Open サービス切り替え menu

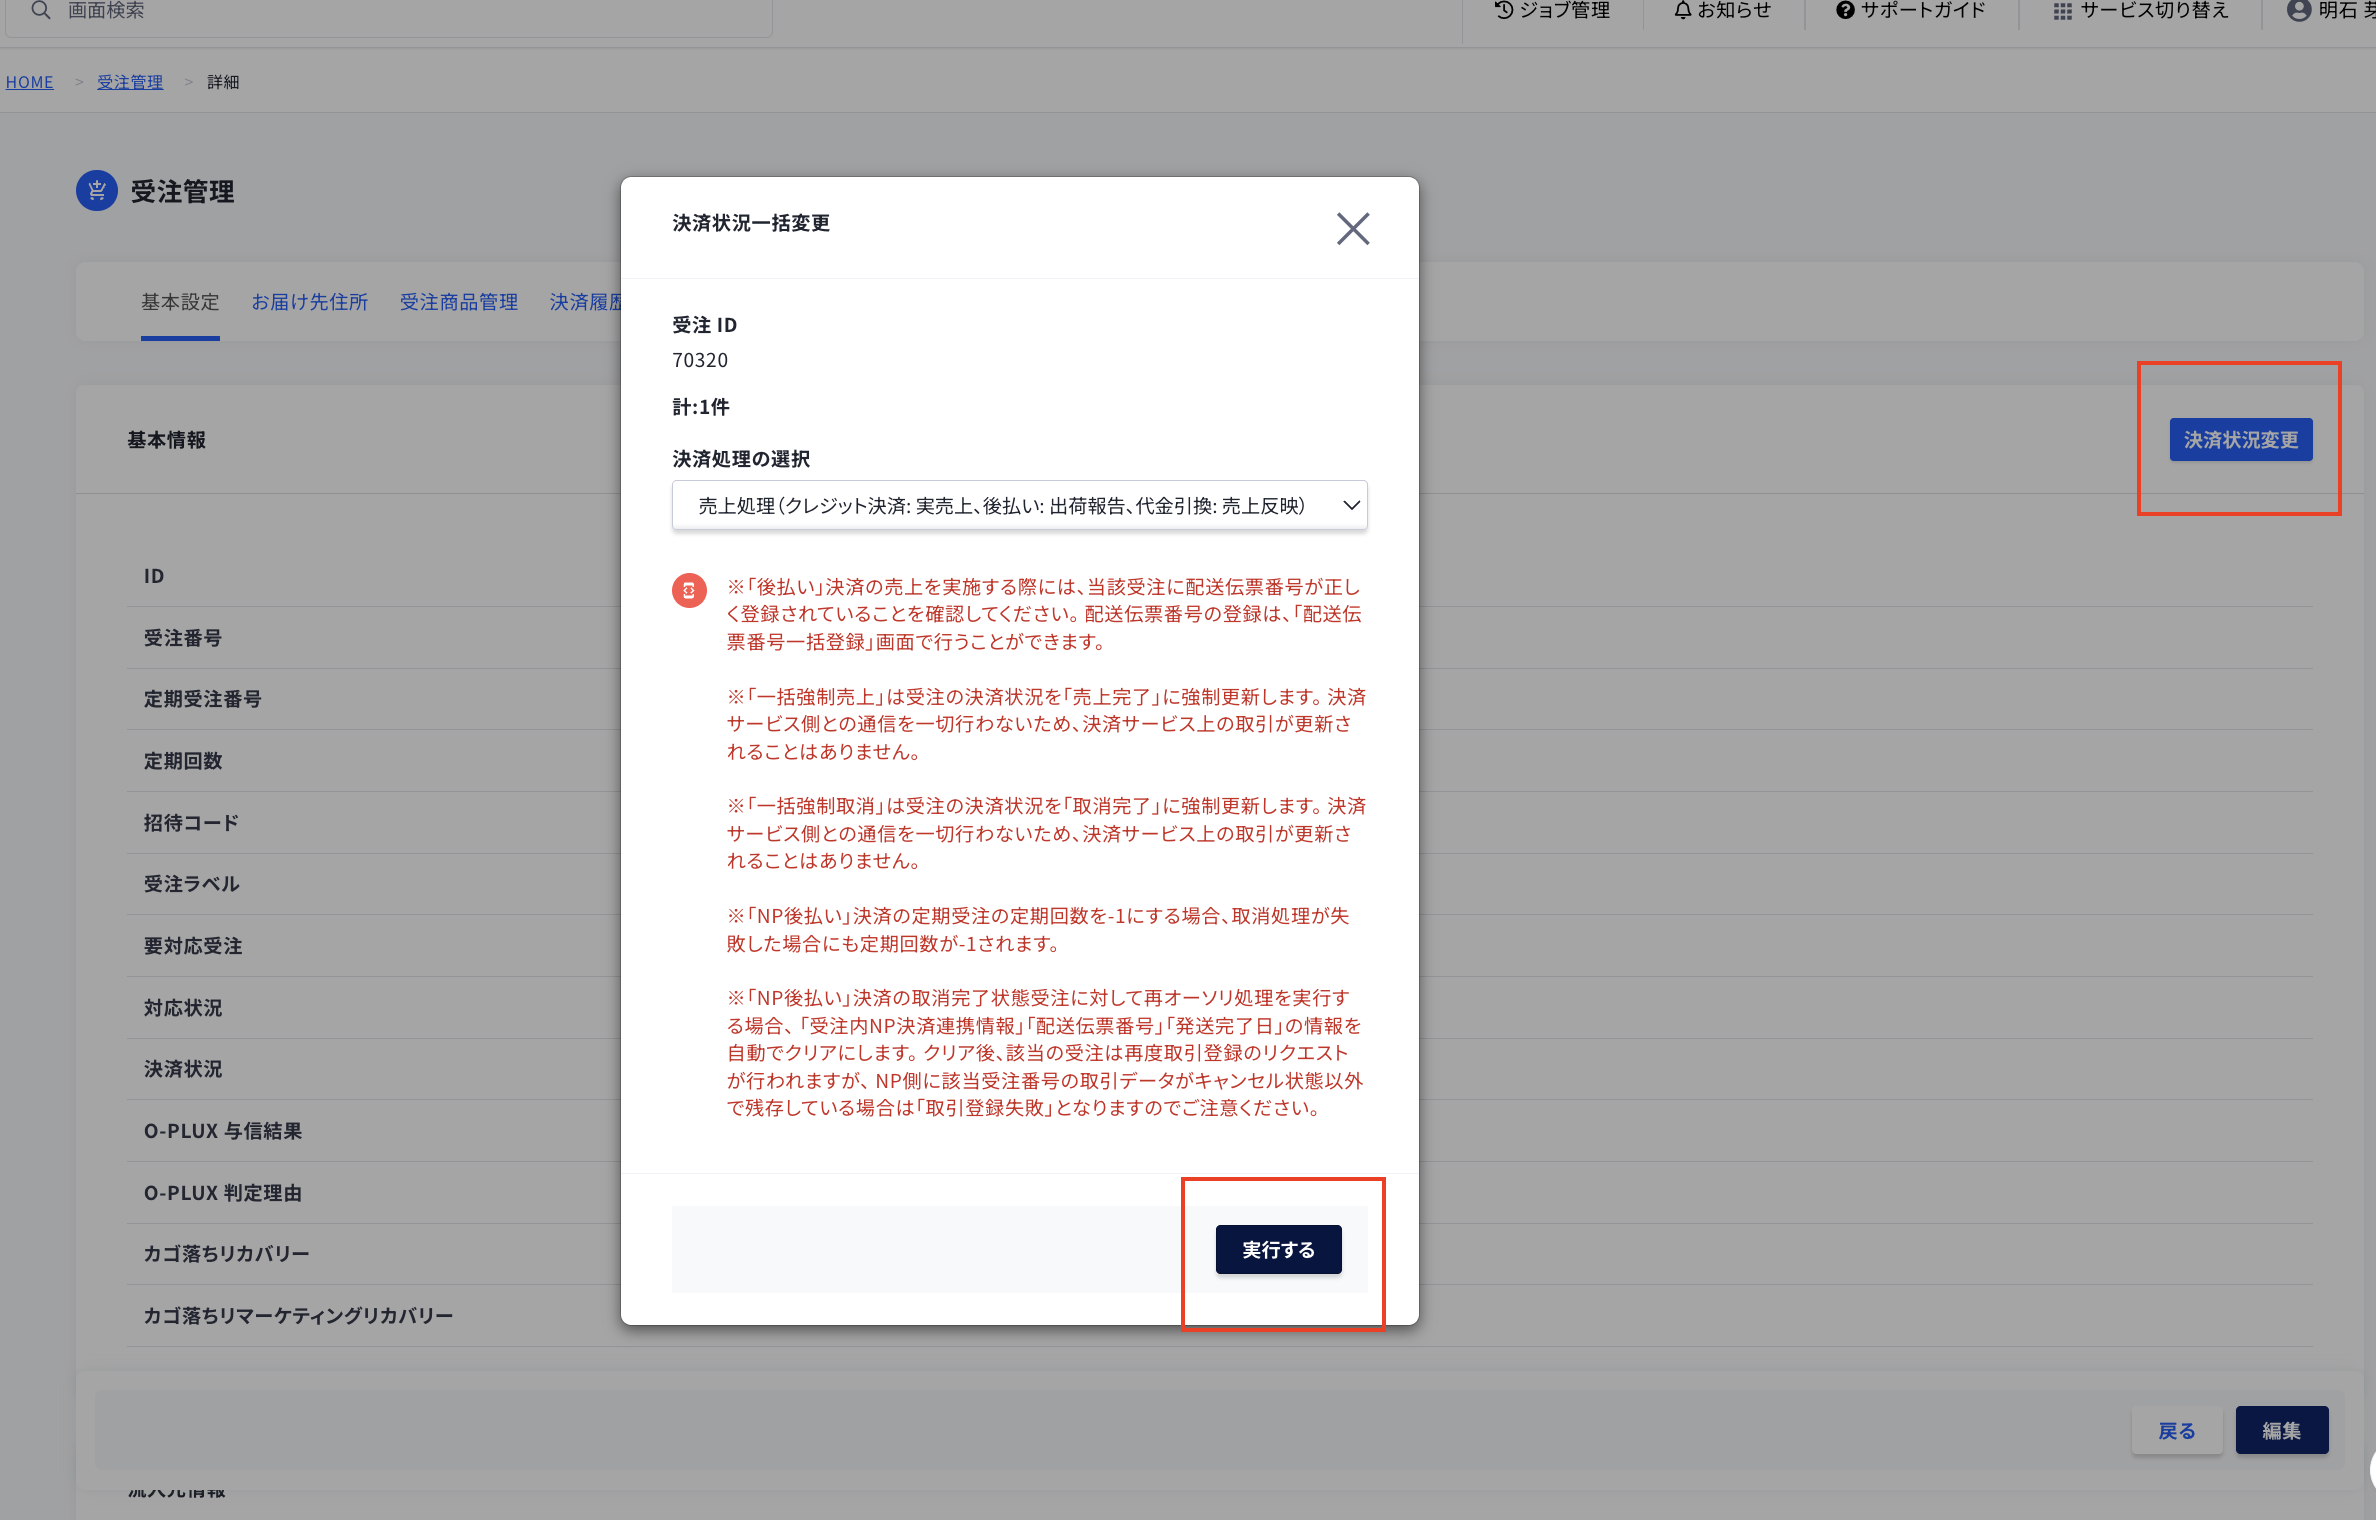2141,10
